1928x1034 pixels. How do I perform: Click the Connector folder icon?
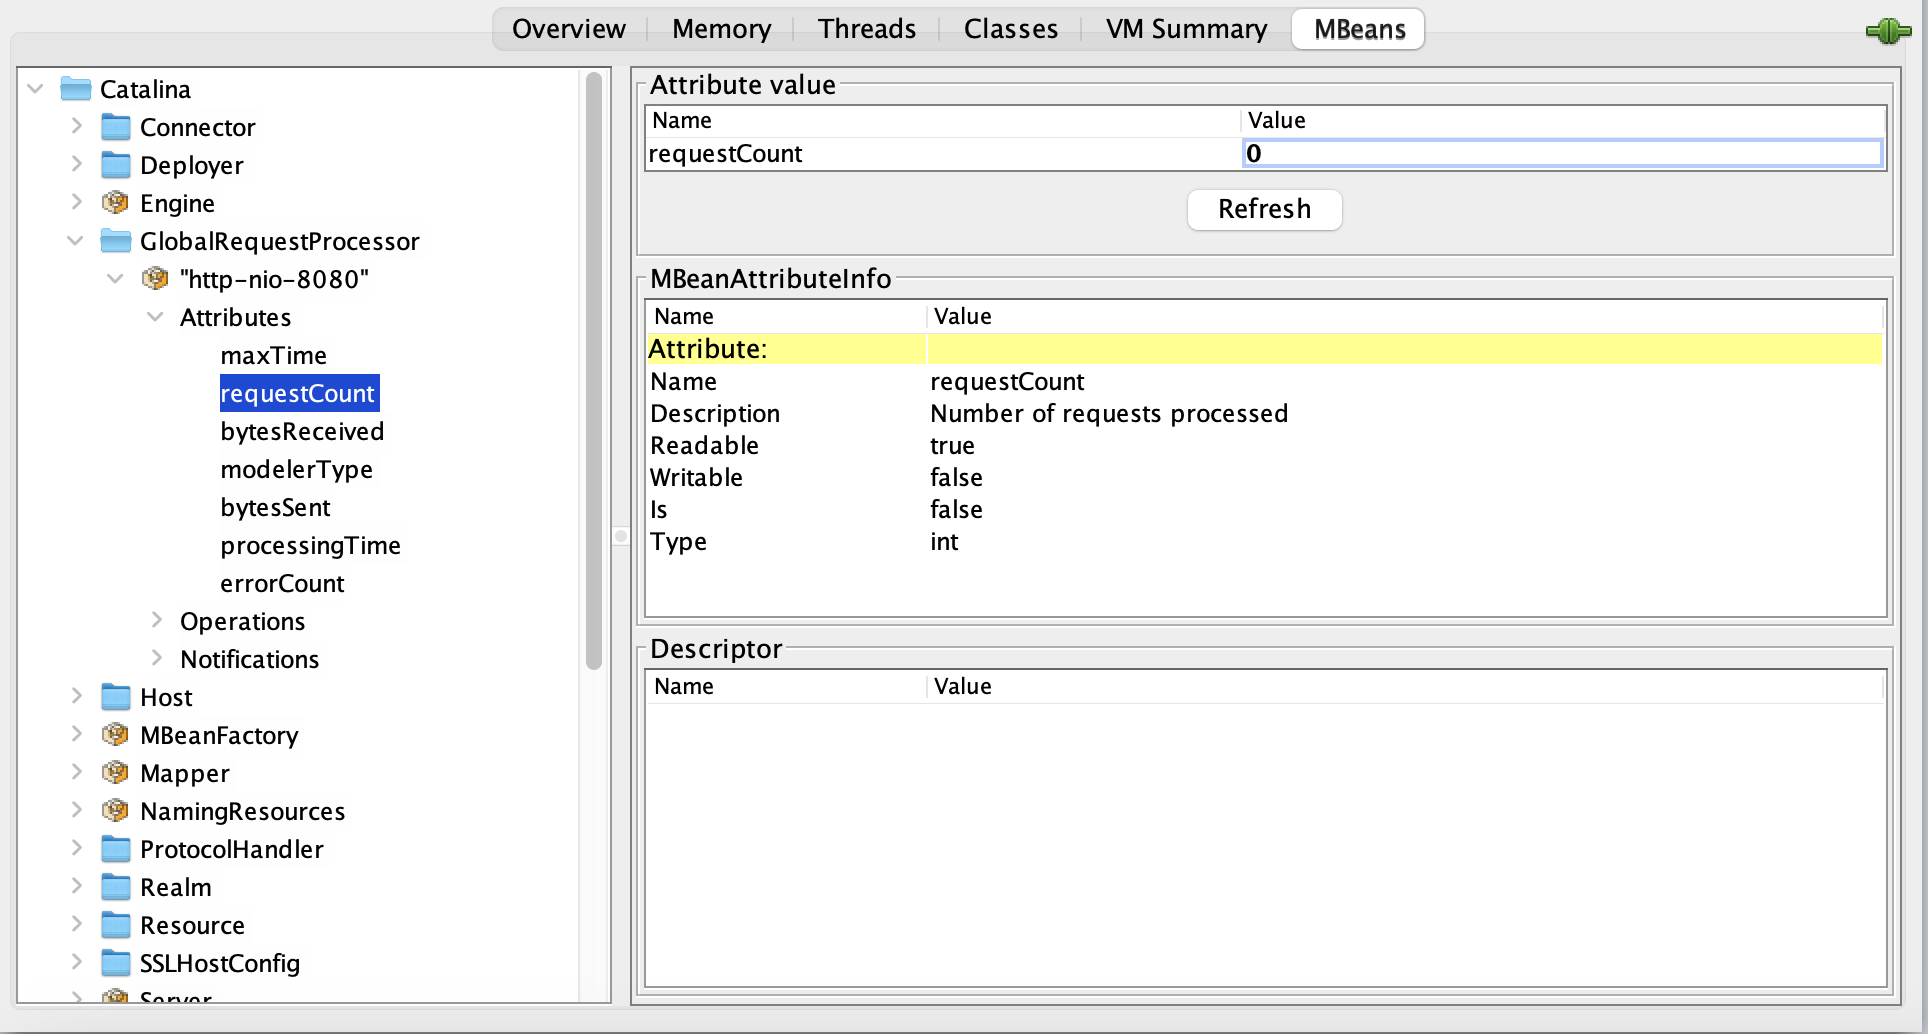coord(116,127)
